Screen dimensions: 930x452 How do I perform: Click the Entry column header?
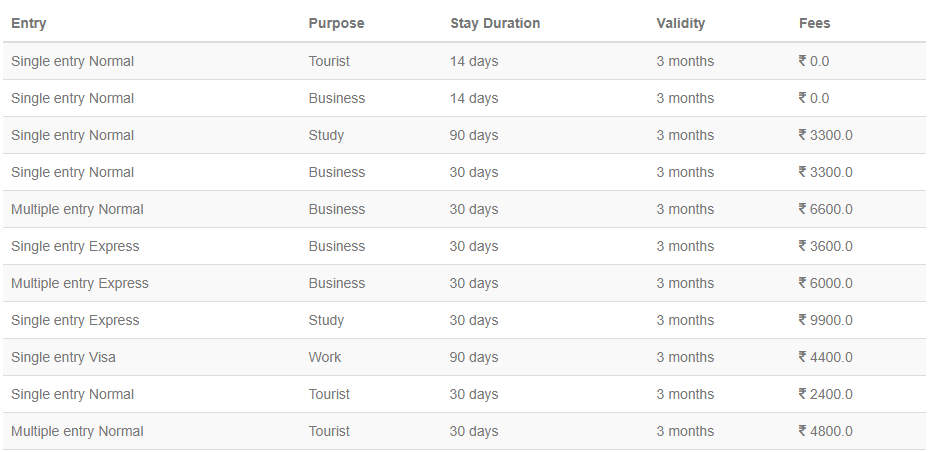point(28,23)
